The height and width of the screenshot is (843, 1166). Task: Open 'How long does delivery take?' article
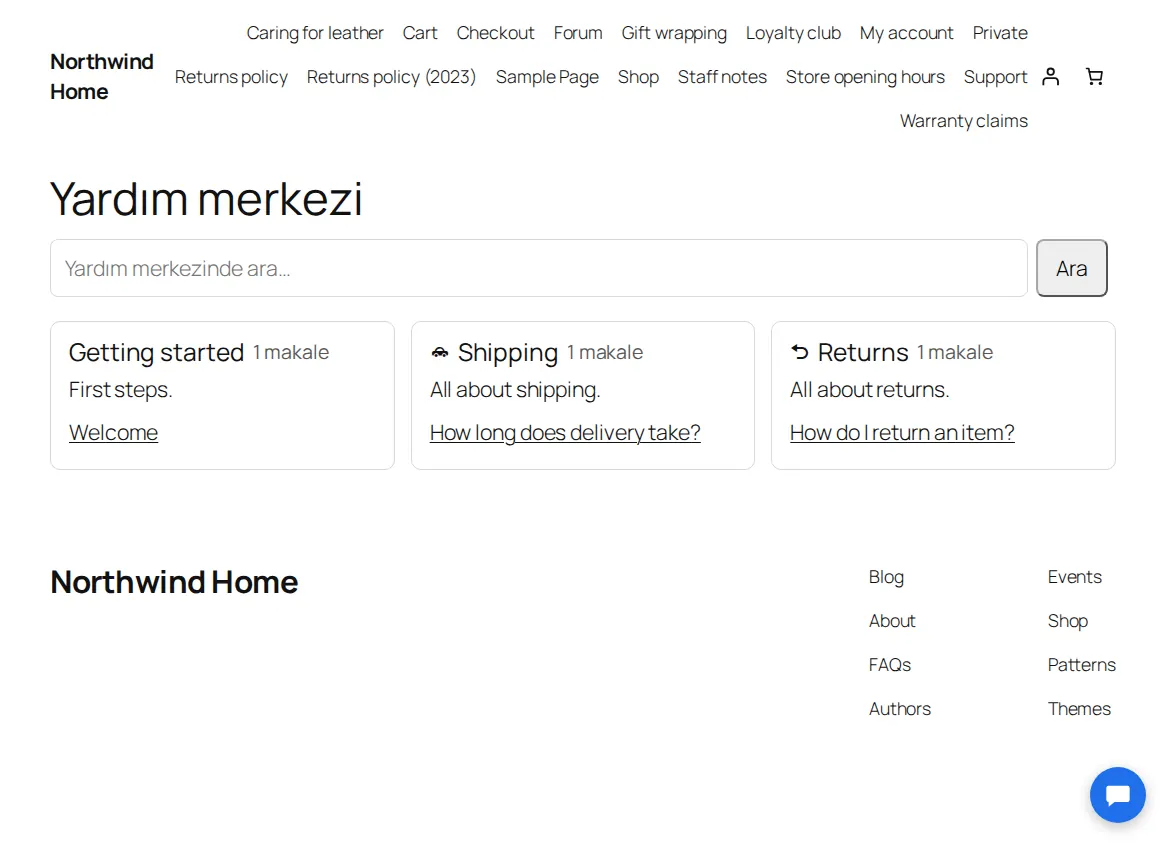click(x=565, y=433)
